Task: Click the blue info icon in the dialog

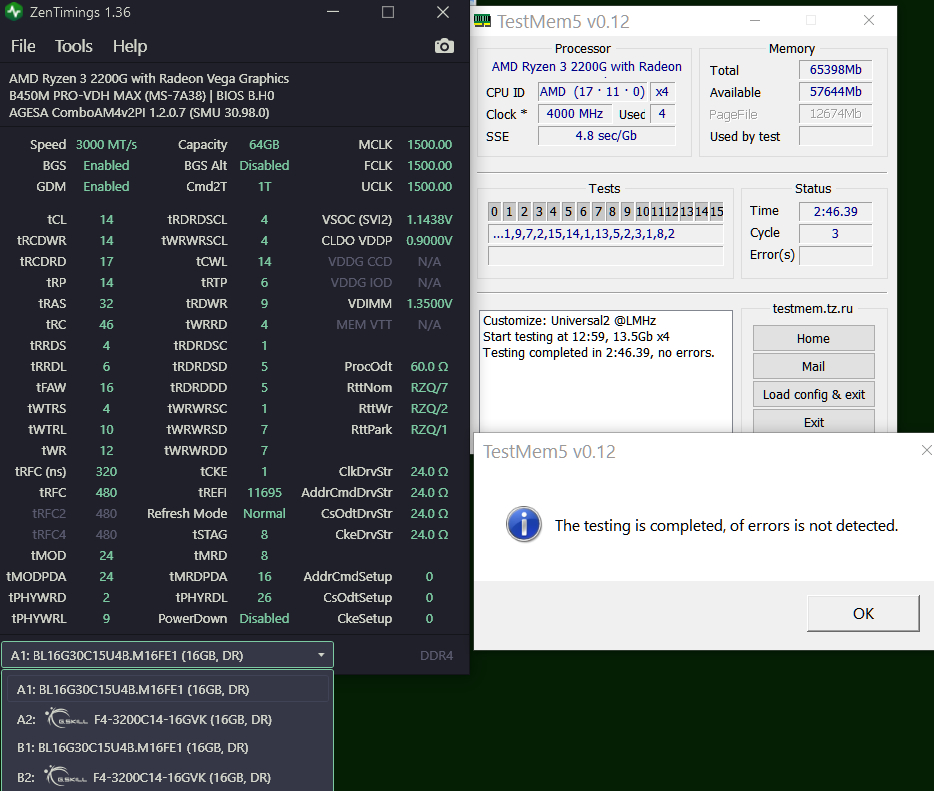Action: tap(524, 524)
